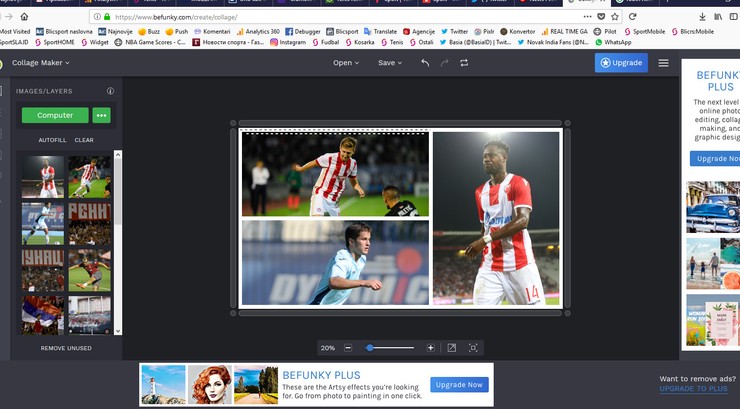This screenshot has width=740, height=409.
Task: Click the swap arrows icon in top toolbar
Action: 464,63
